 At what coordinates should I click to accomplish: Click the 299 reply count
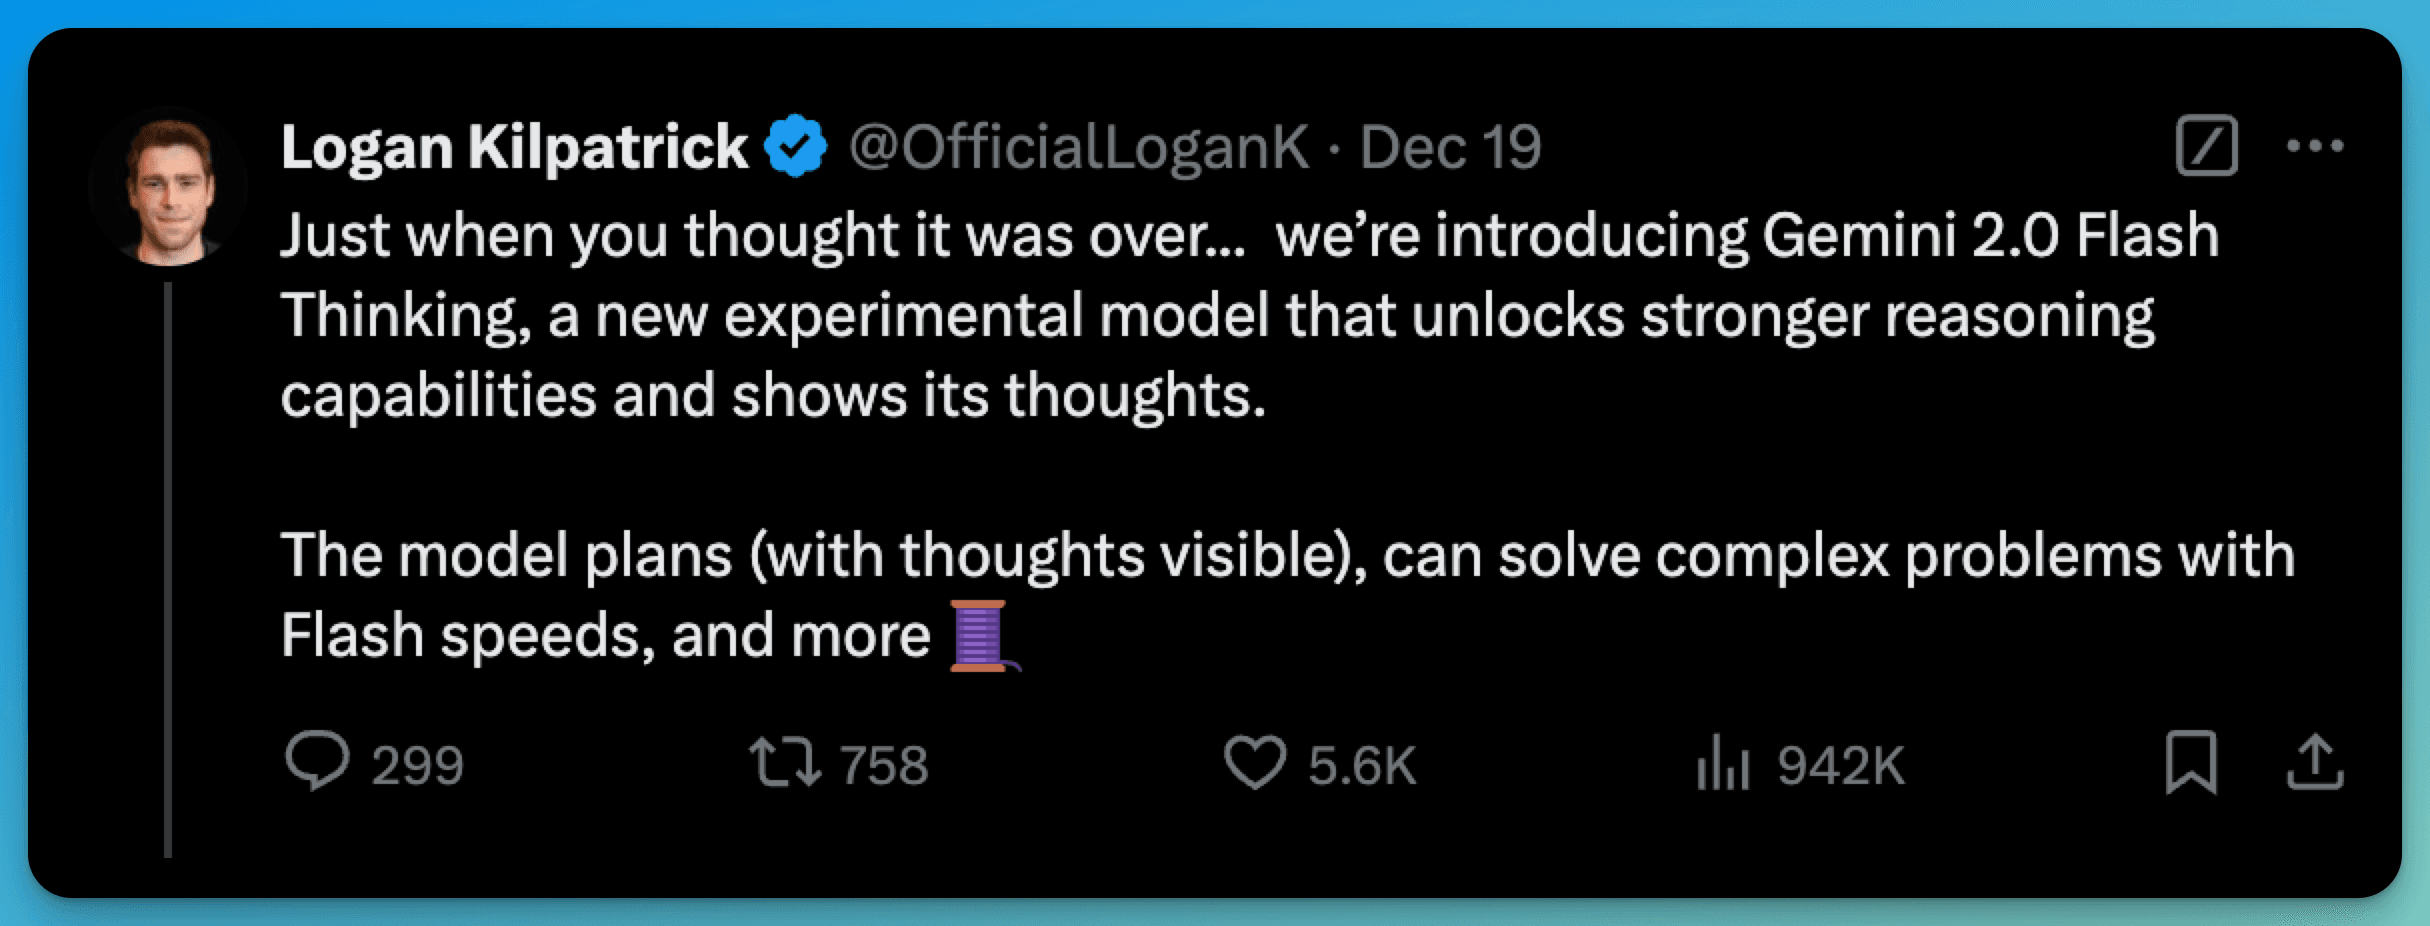click(418, 765)
